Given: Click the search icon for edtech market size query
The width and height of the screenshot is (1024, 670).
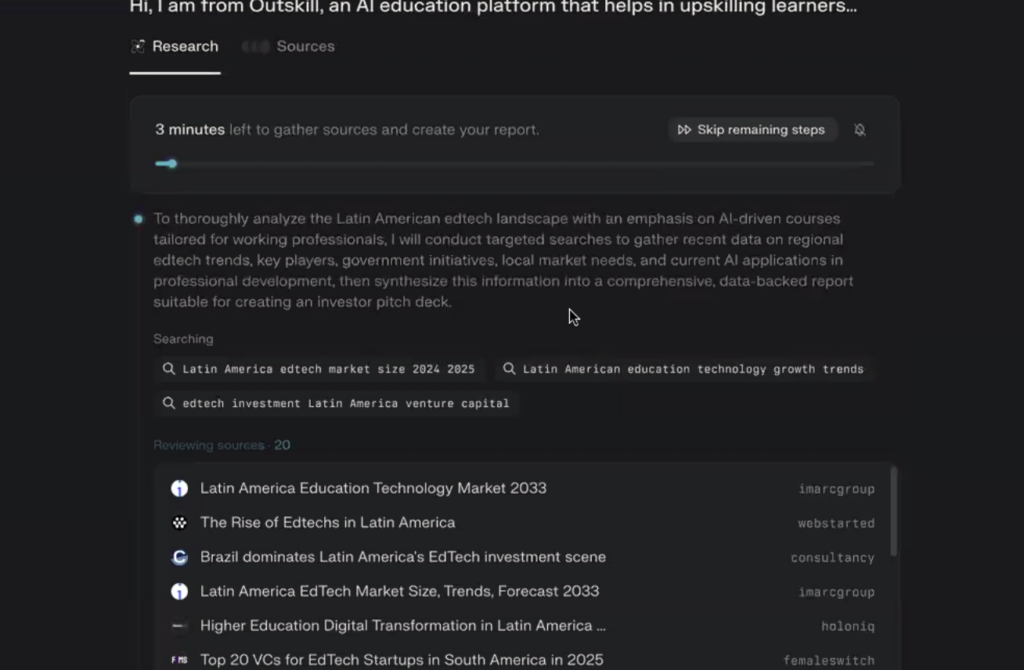Looking at the screenshot, I should (x=169, y=369).
